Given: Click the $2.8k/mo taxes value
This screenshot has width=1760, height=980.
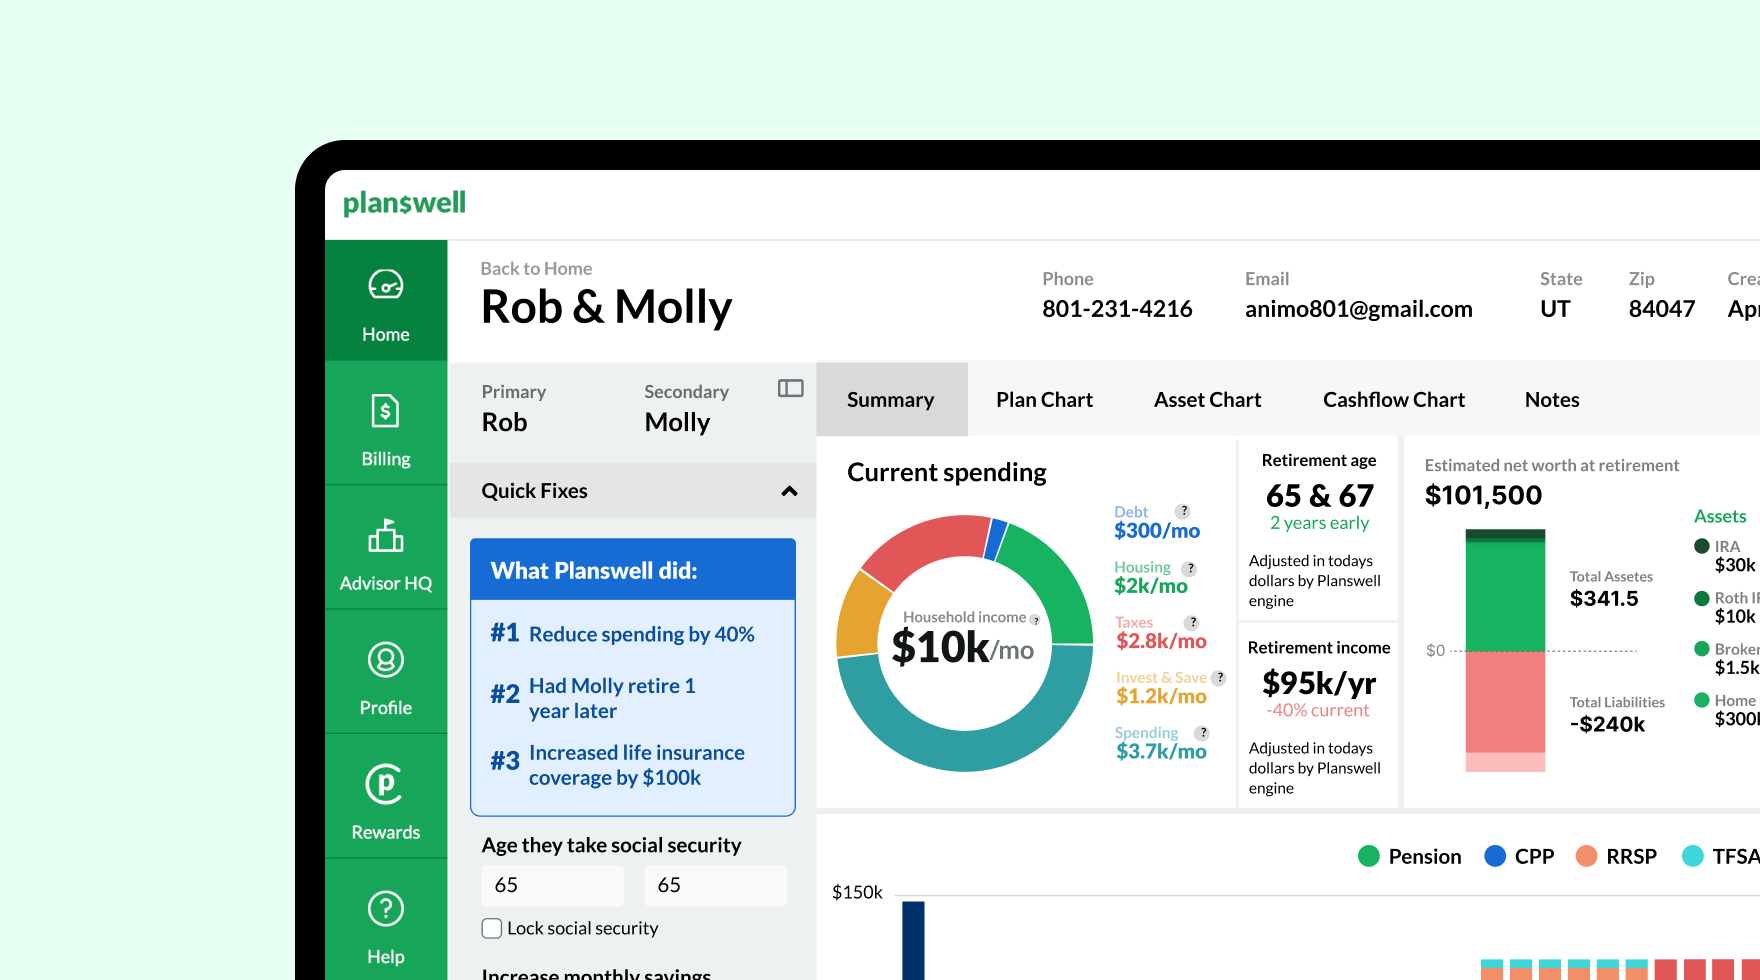Looking at the screenshot, I should click(x=1161, y=641).
